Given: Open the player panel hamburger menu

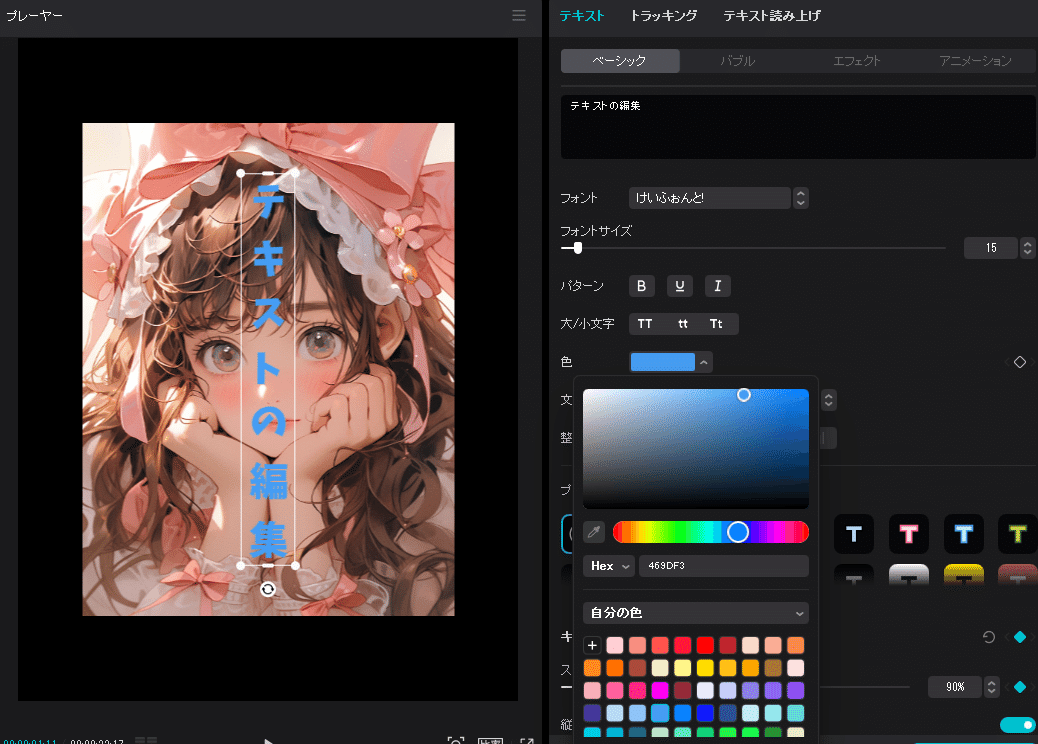Looking at the screenshot, I should click(519, 15).
